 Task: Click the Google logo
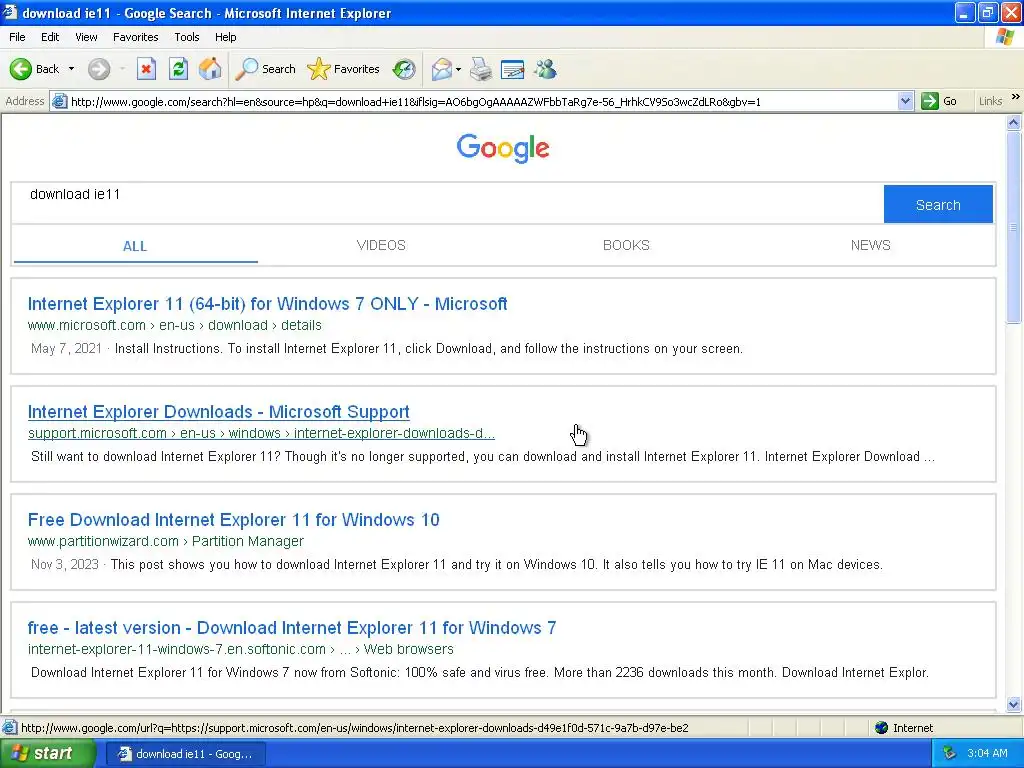pos(503,148)
